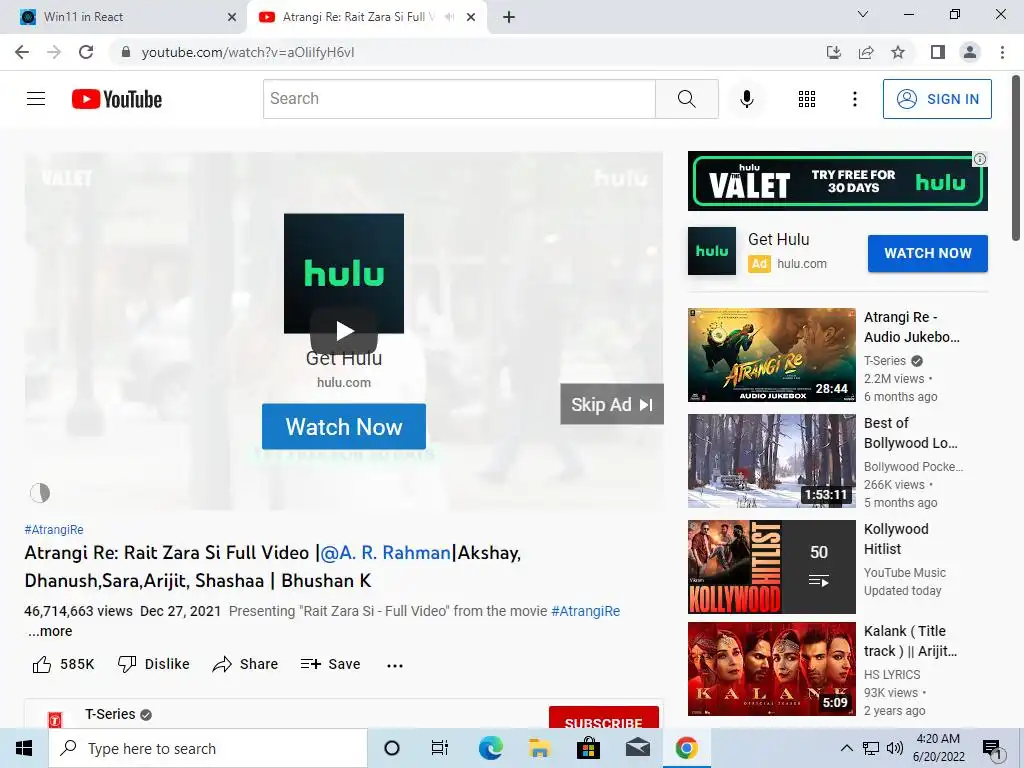Mute the tab's audio speaker icon
The width and height of the screenshot is (1024, 768).
pyautogui.click(x=449, y=17)
